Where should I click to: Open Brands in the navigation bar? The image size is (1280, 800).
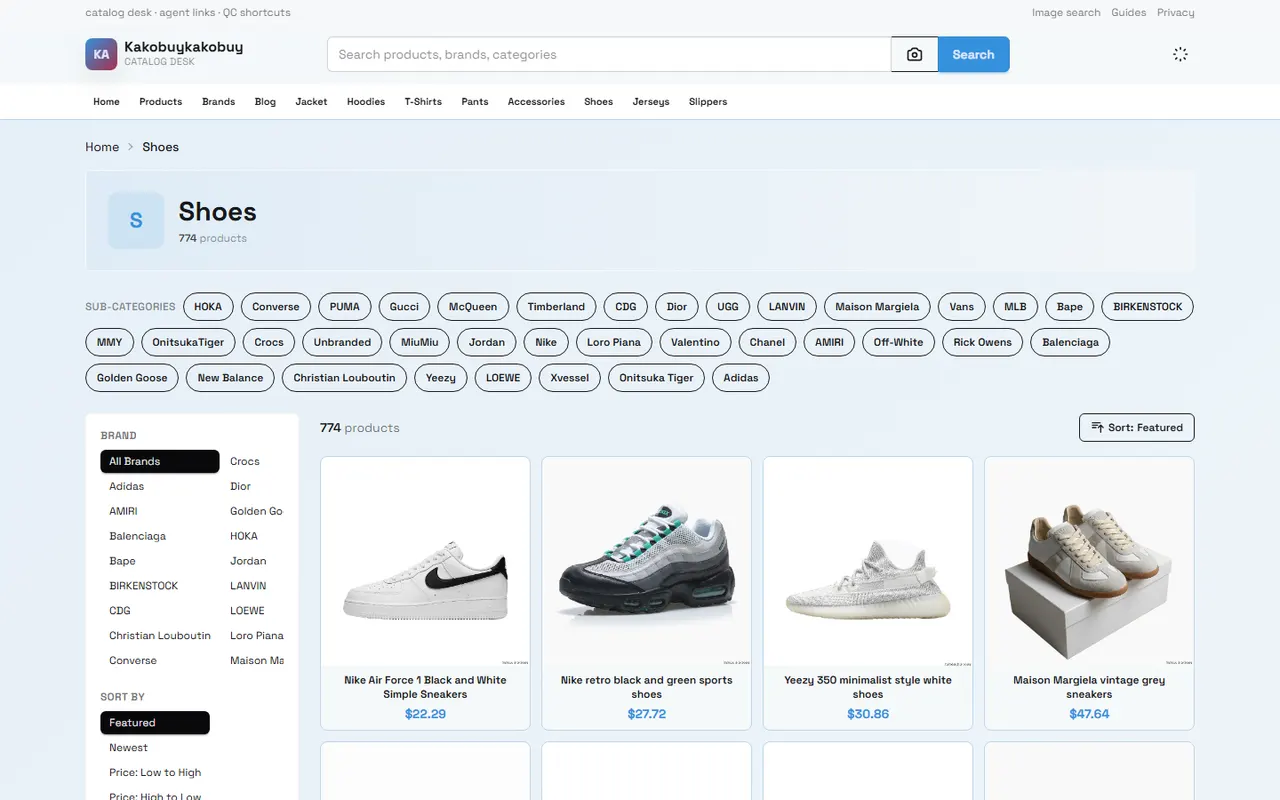coord(219,101)
